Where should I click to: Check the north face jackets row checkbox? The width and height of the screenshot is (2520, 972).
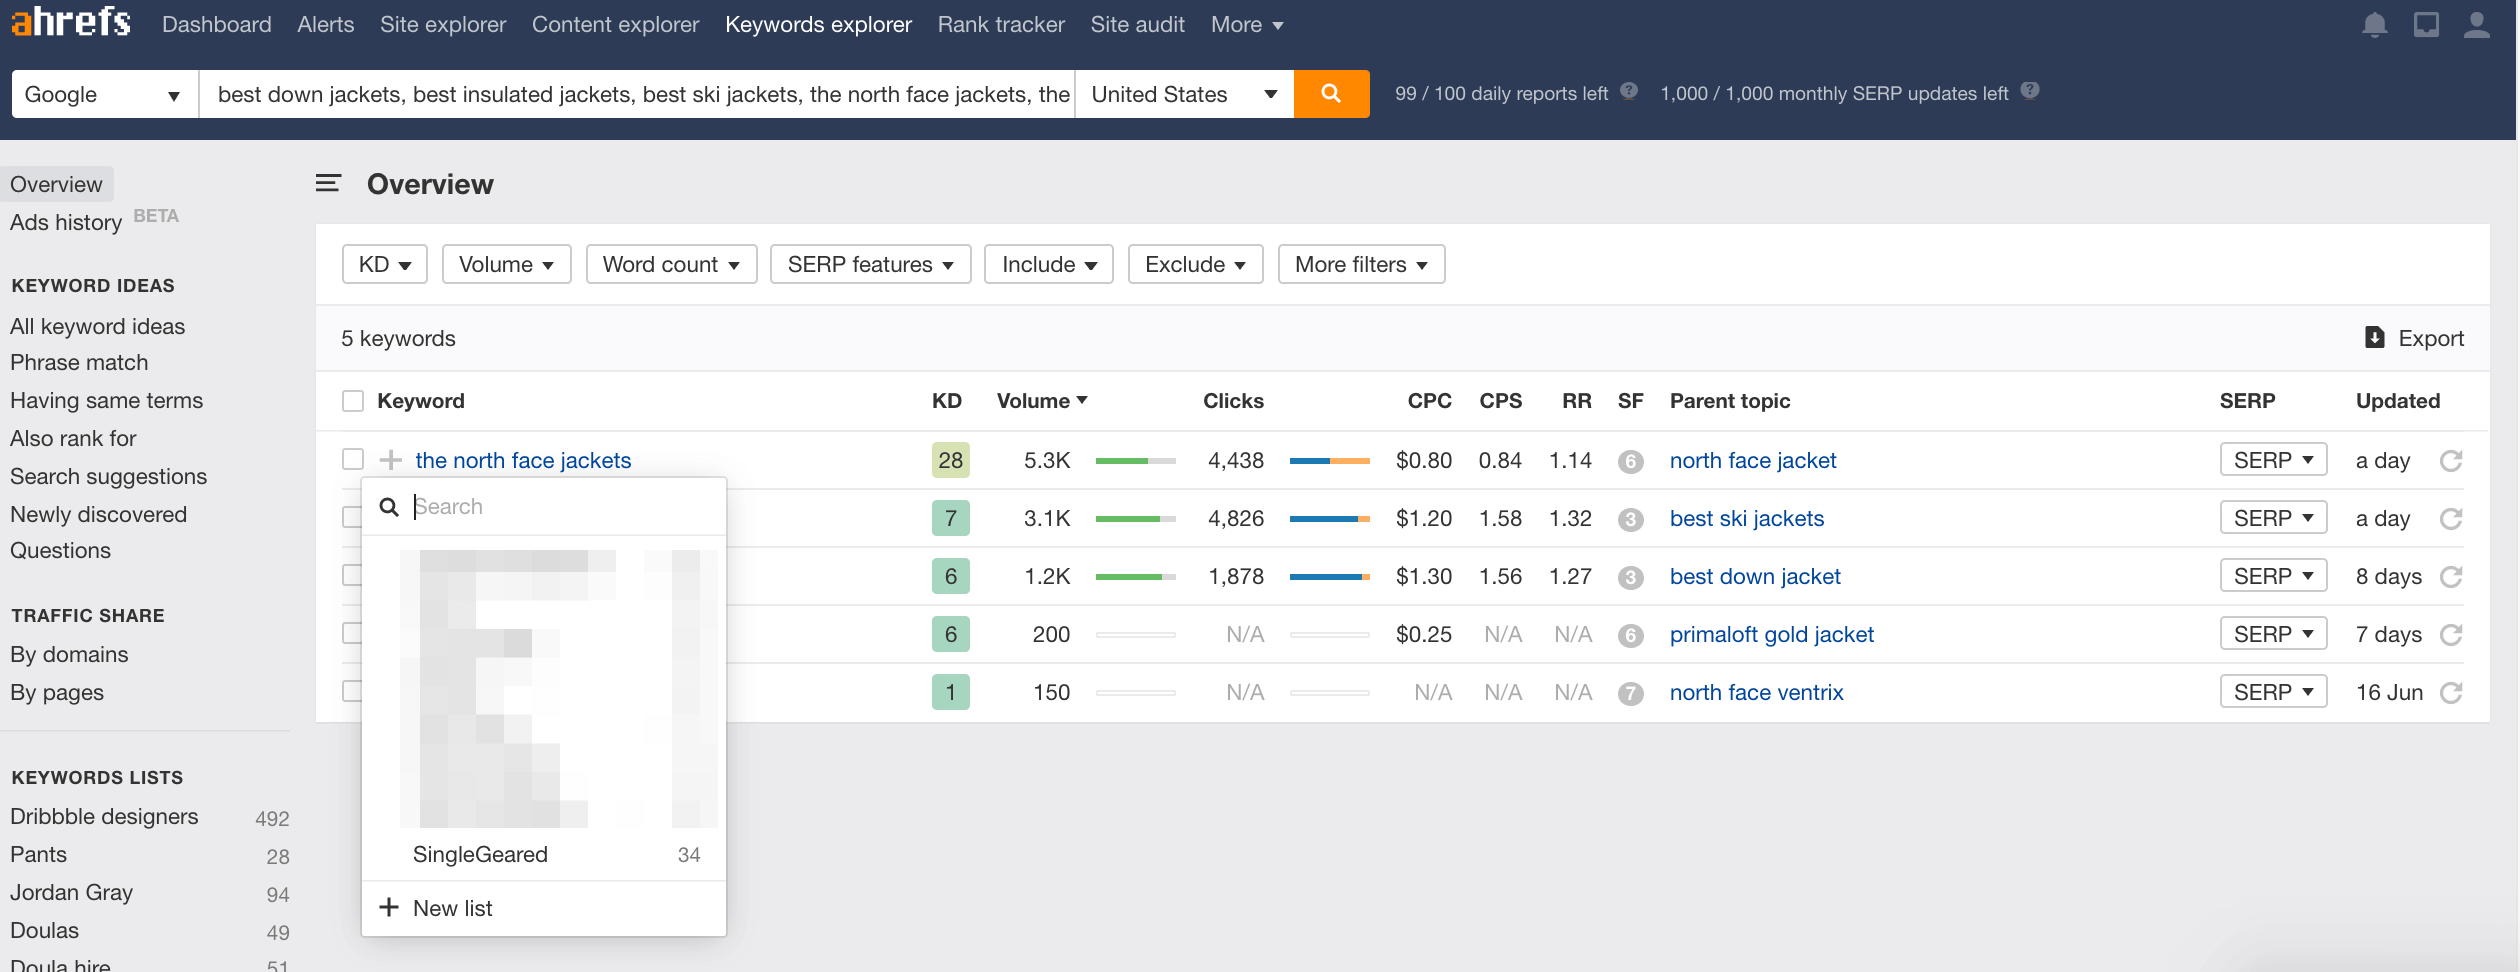point(352,459)
